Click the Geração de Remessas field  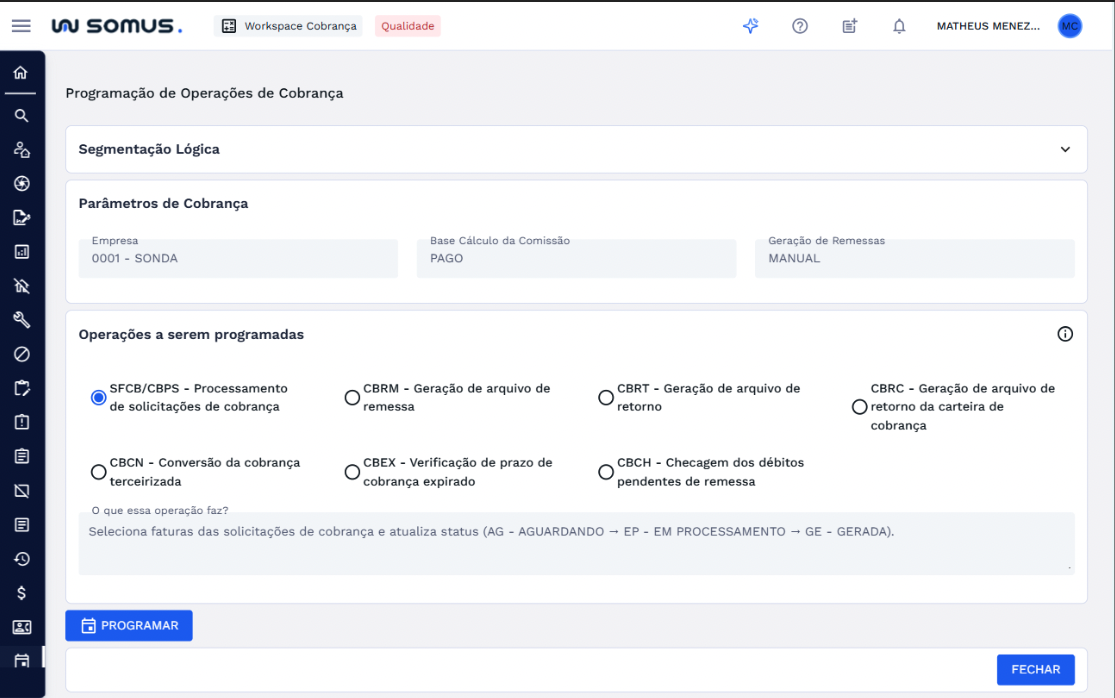click(914, 258)
